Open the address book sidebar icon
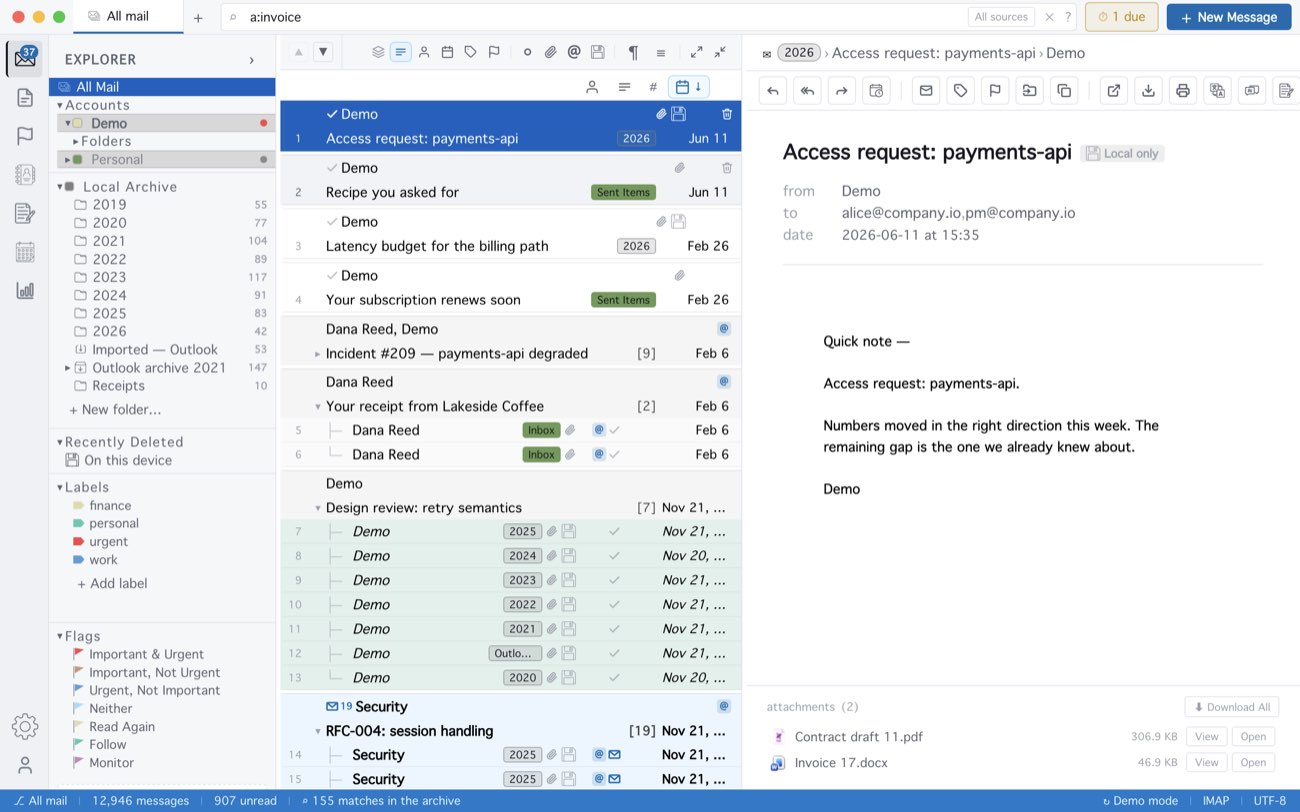This screenshot has width=1300, height=812. pyautogui.click(x=25, y=175)
